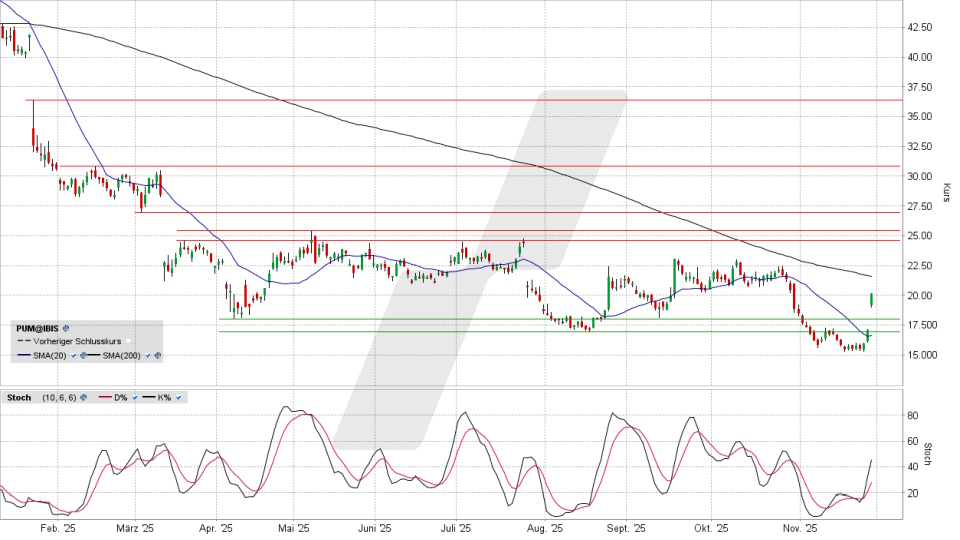Image resolution: width=960 pixels, height=540 pixels.
Task: Click the latest green candlestick near 20.00
Action: (x=873, y=299)
